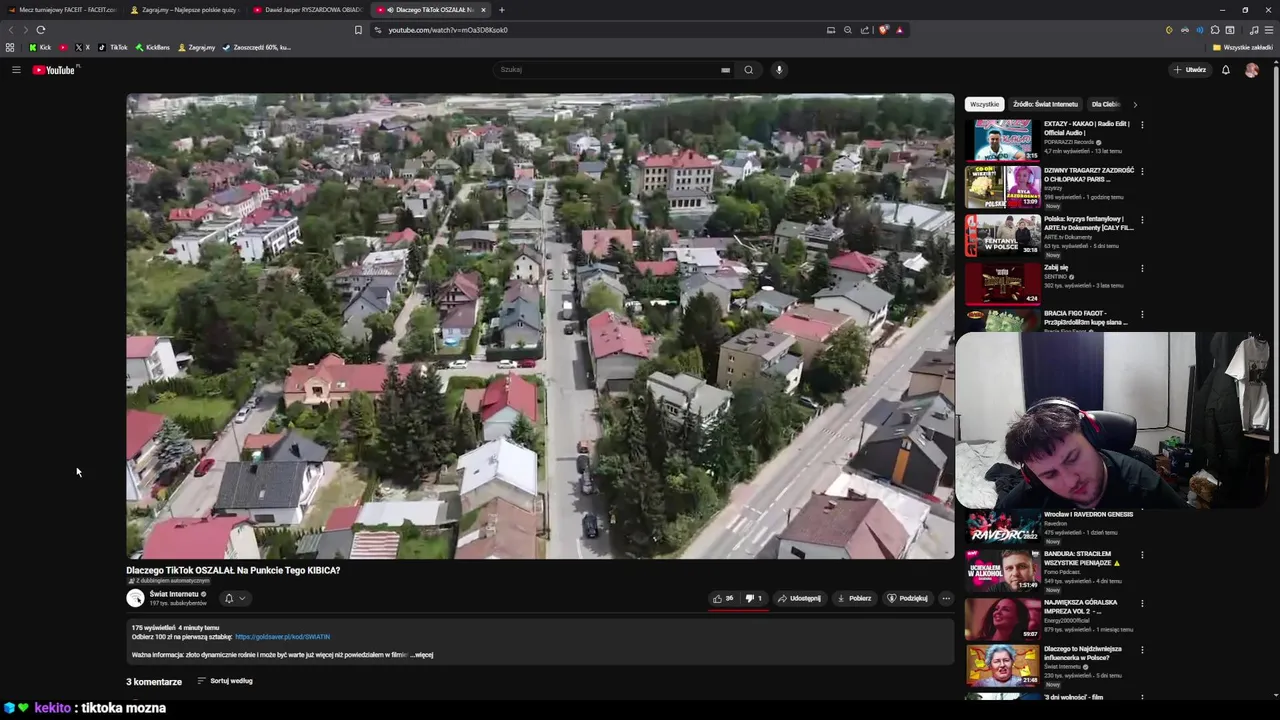The image size is (1280, 720).
Task: Dislike the video with thumbs down
Action: pyautogui.click(x=754, y=598)
